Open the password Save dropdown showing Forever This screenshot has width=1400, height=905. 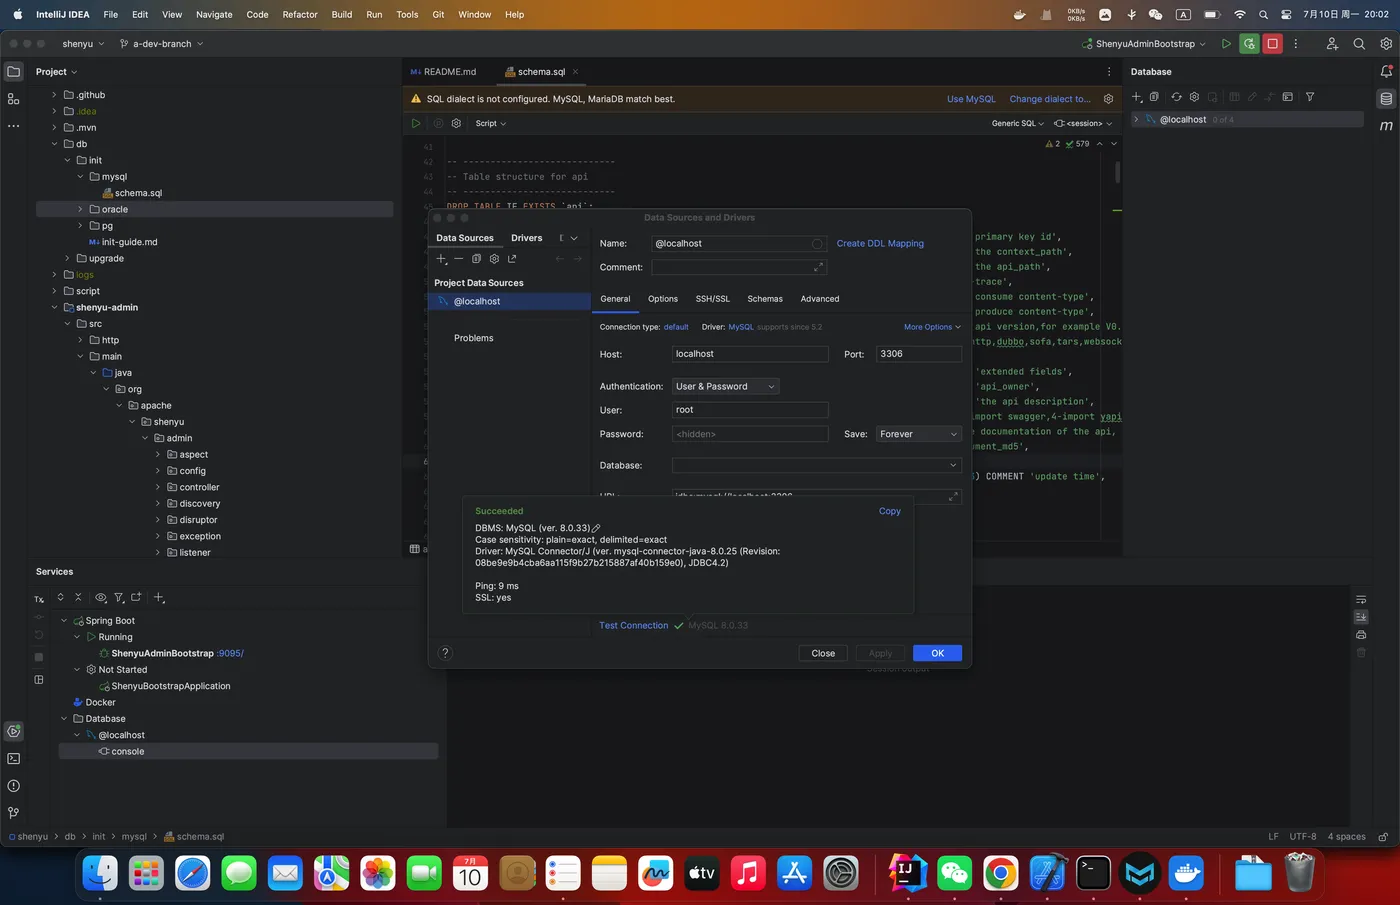(x=918, y=434)
